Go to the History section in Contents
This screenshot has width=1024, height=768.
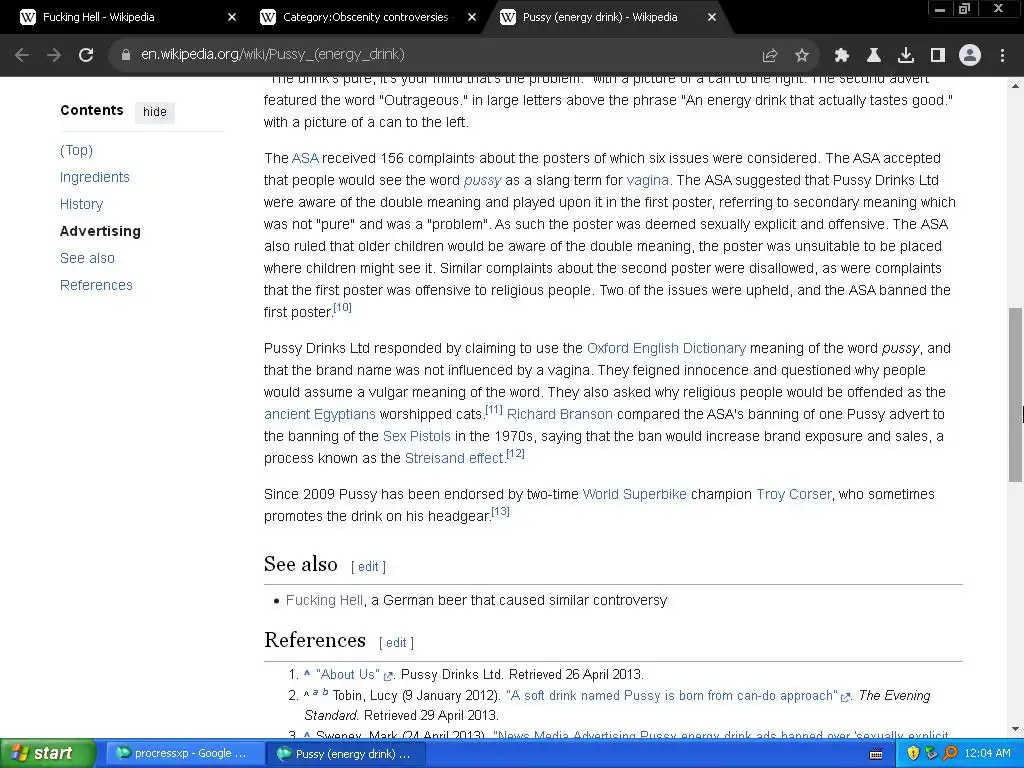pos(82,204)
